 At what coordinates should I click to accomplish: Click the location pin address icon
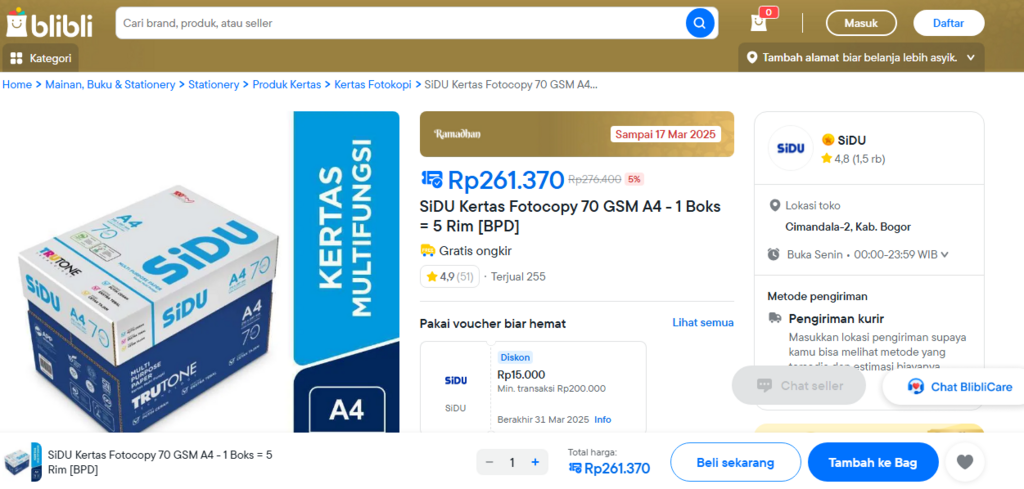(753, 58)
